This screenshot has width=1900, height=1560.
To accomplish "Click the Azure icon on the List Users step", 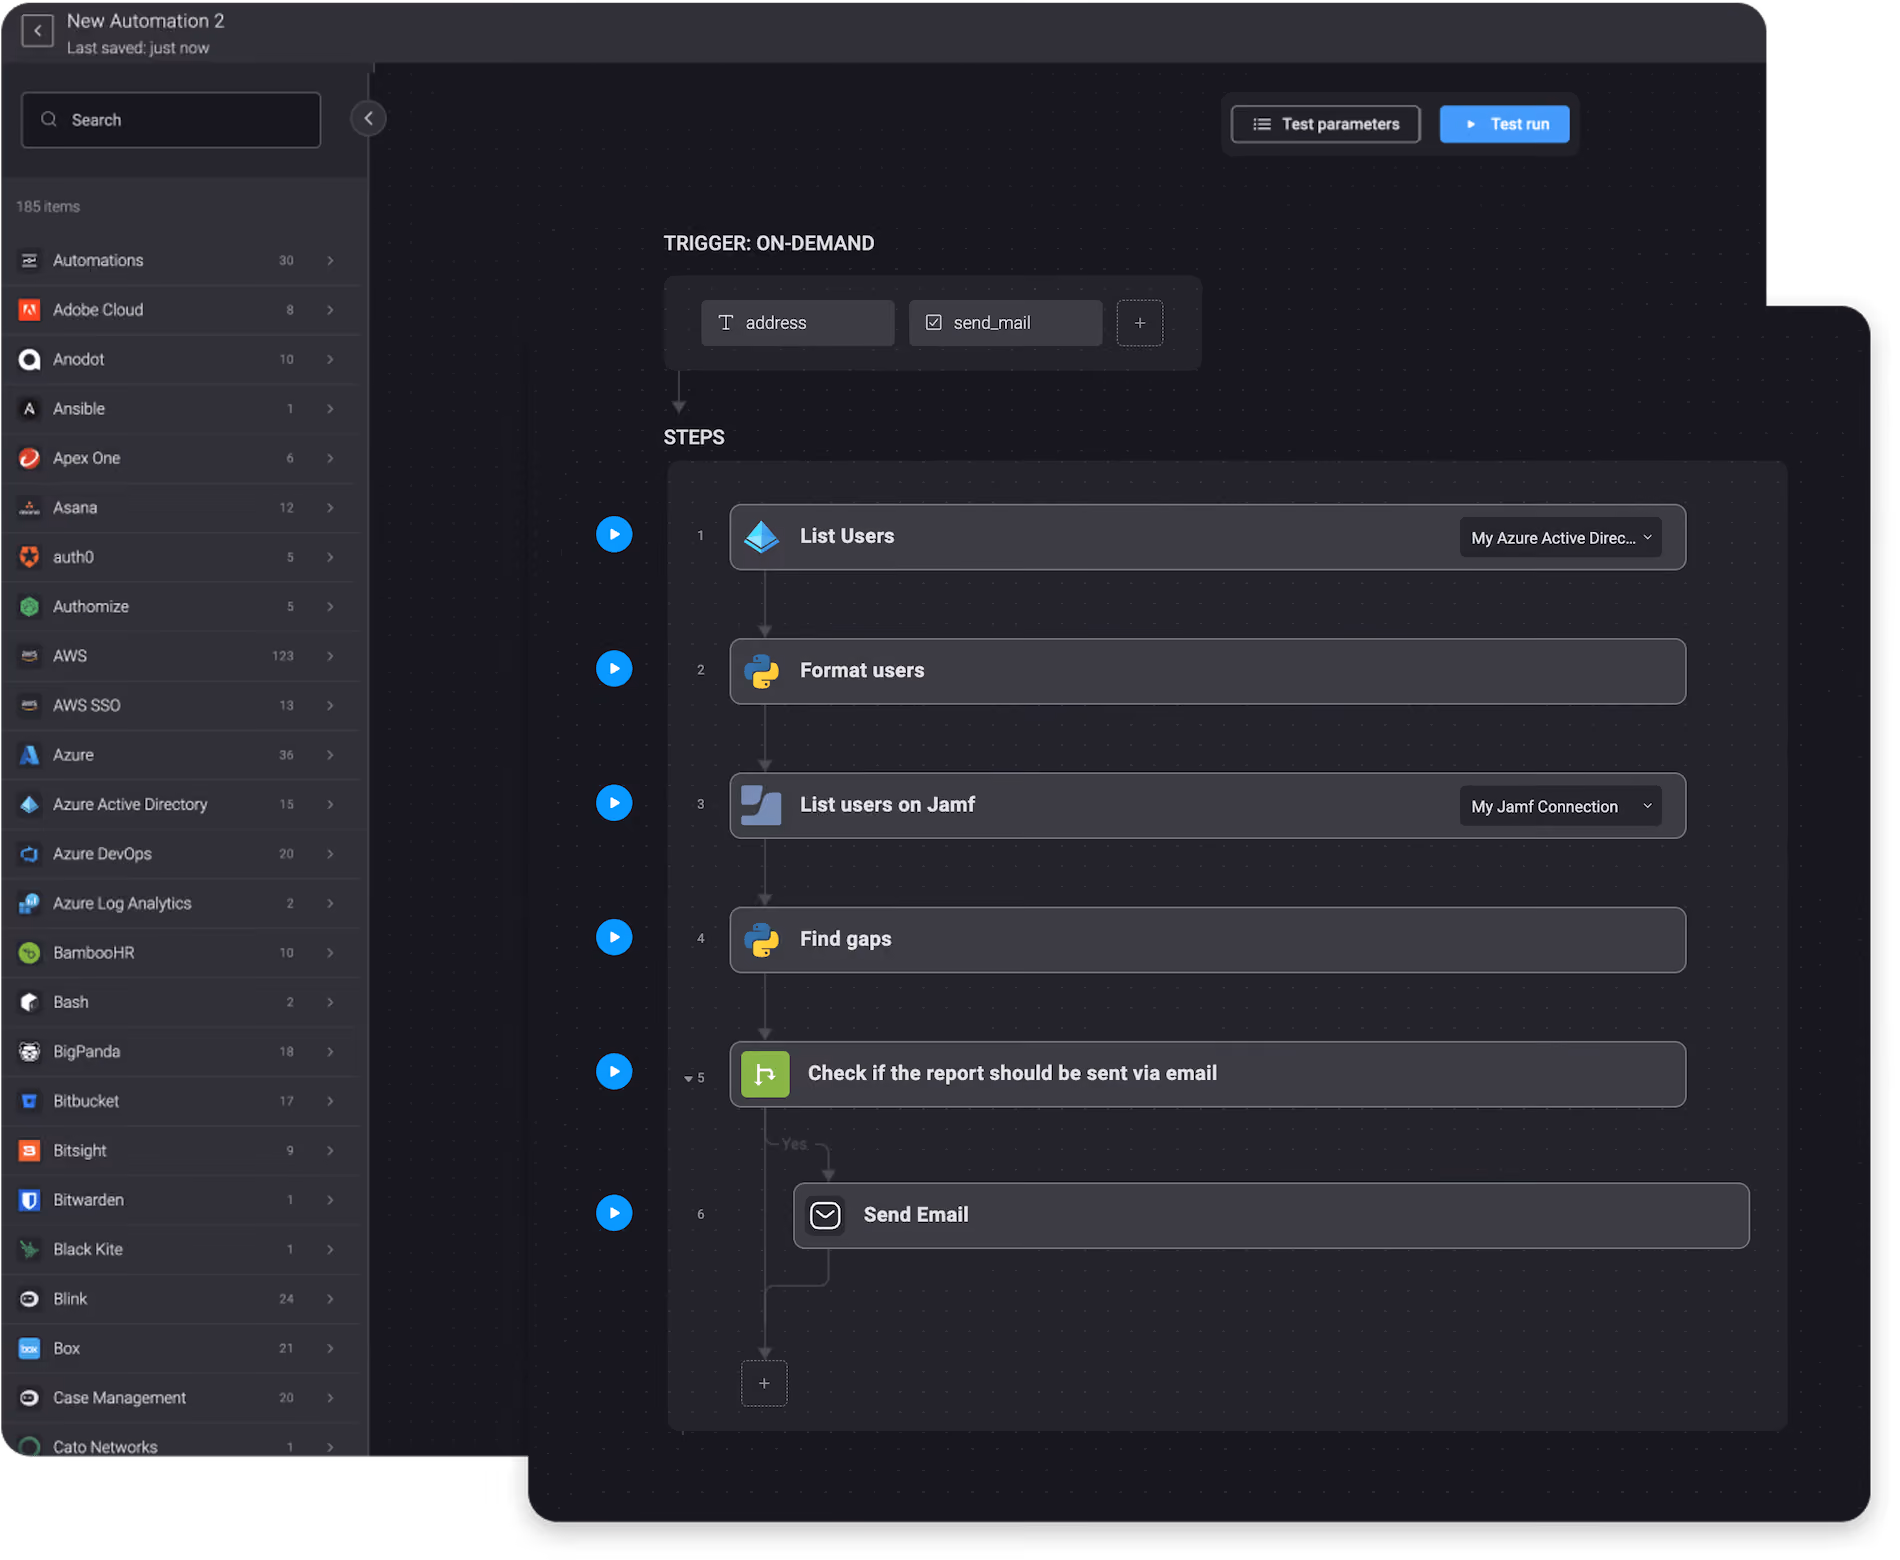I will (x=762, y=537).
